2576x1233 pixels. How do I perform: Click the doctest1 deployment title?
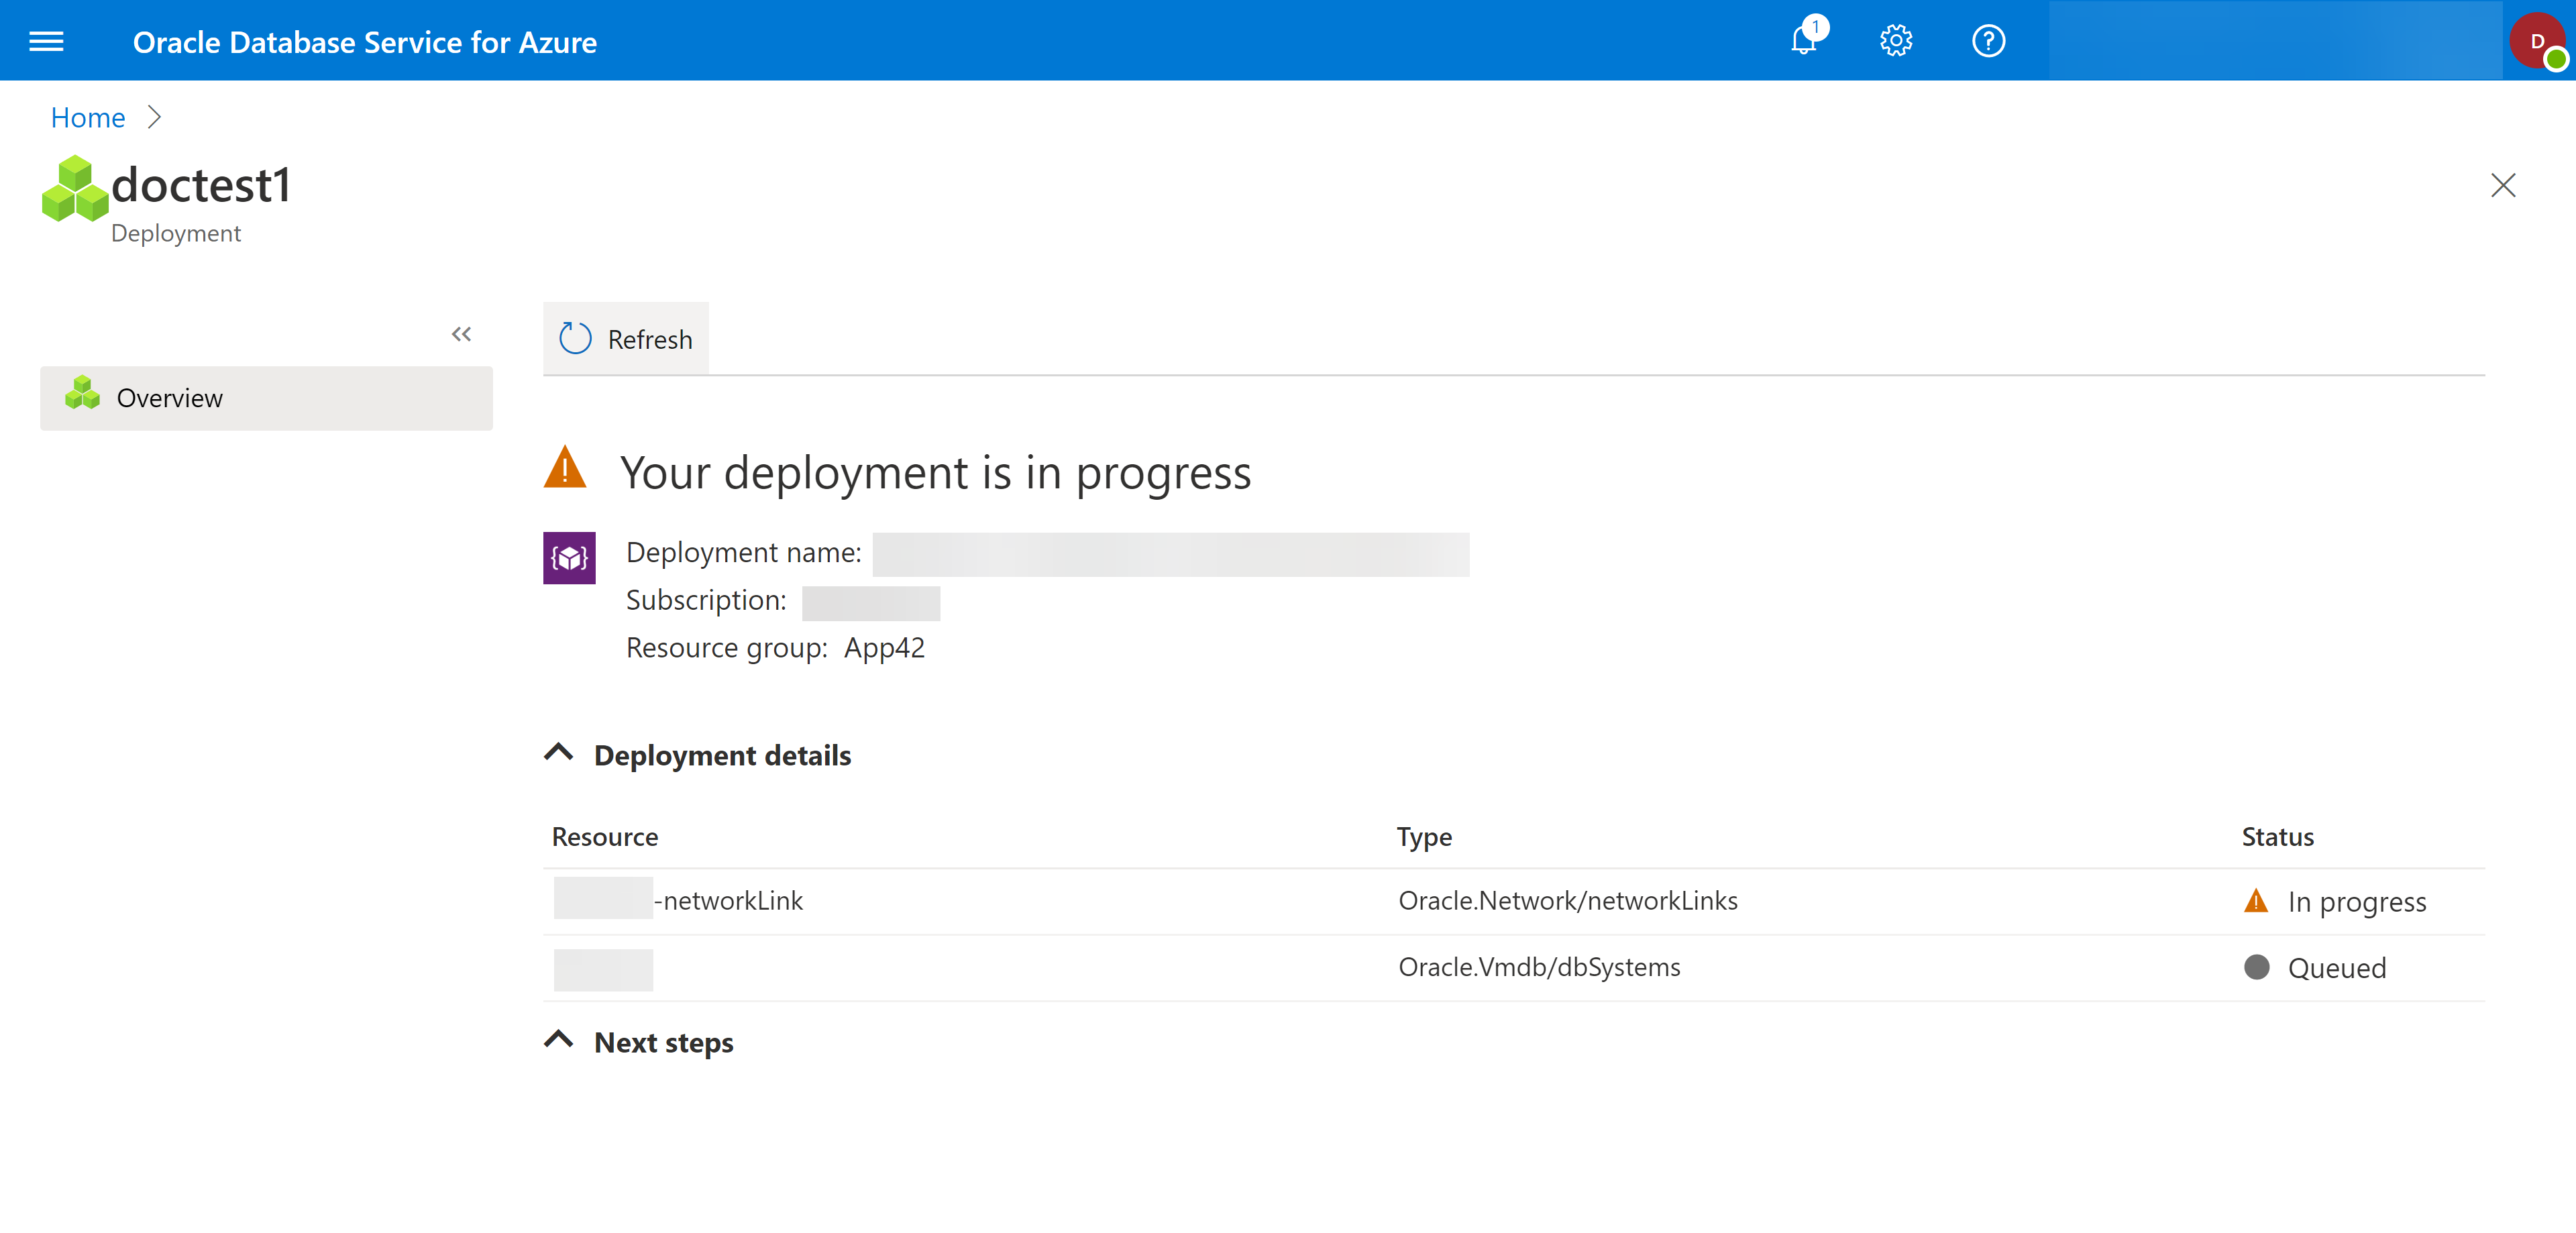pyautogui.click(x=201, y=186)
